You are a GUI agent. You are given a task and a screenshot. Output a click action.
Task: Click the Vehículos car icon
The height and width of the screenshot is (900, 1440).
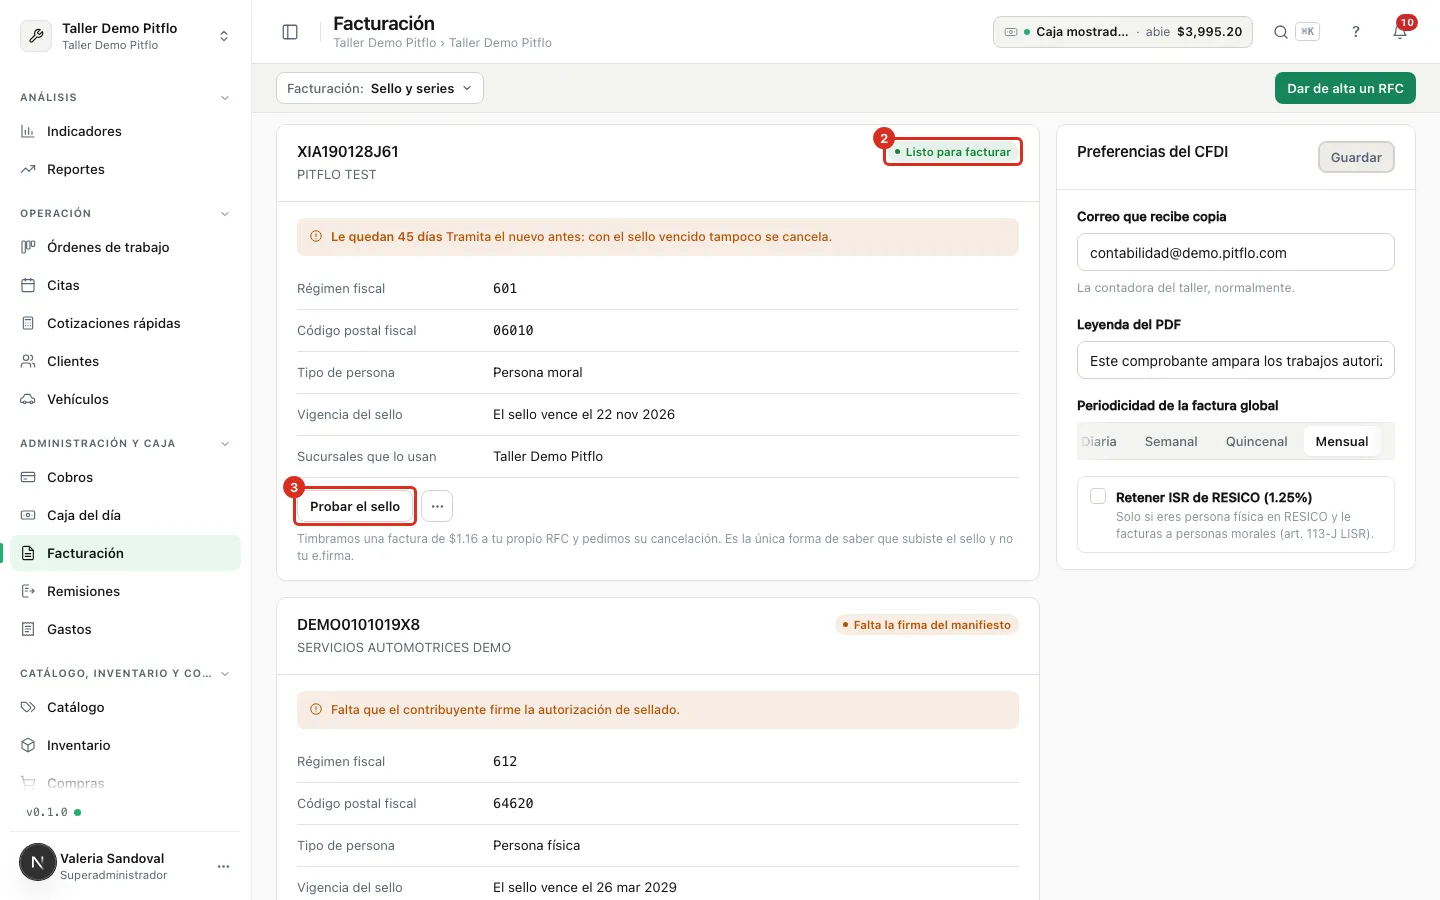(x=28, y=399)
